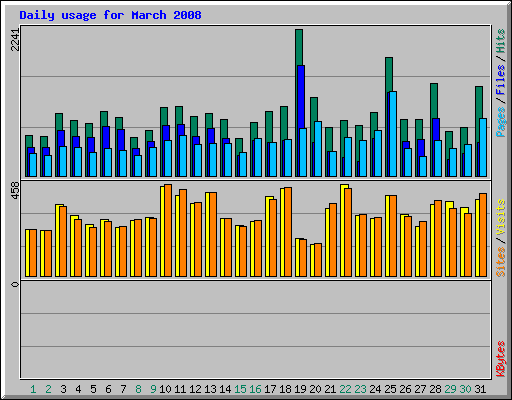
Task: Select day 1 on the x-axis
Action: coord(33,389)
